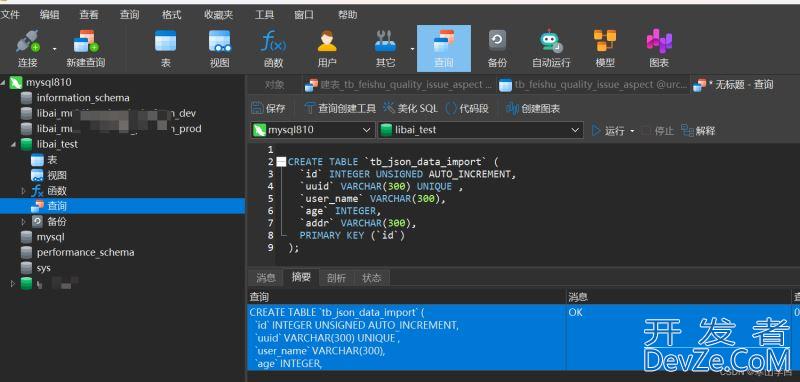Open the 用户 (User) toolbar icon
The height and width of the screenshot is (382, 800).
(x=327, y=49)
